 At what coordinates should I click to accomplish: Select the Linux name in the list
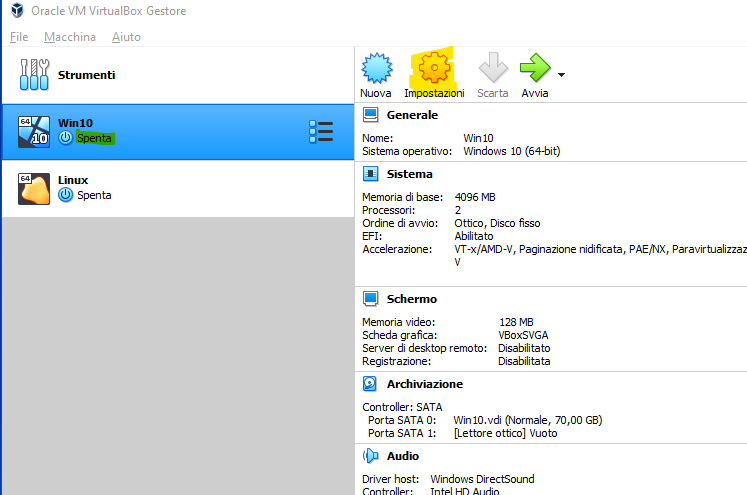pos(73,180)
